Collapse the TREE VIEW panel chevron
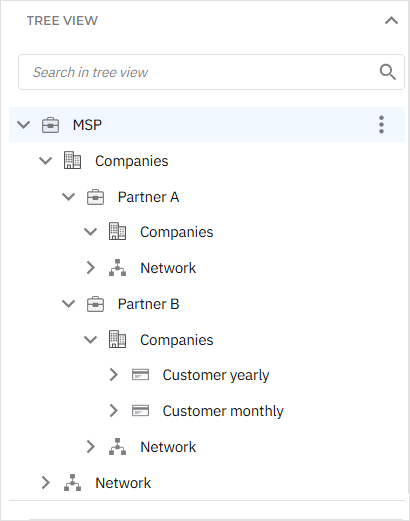 click(x=391, y=21)
